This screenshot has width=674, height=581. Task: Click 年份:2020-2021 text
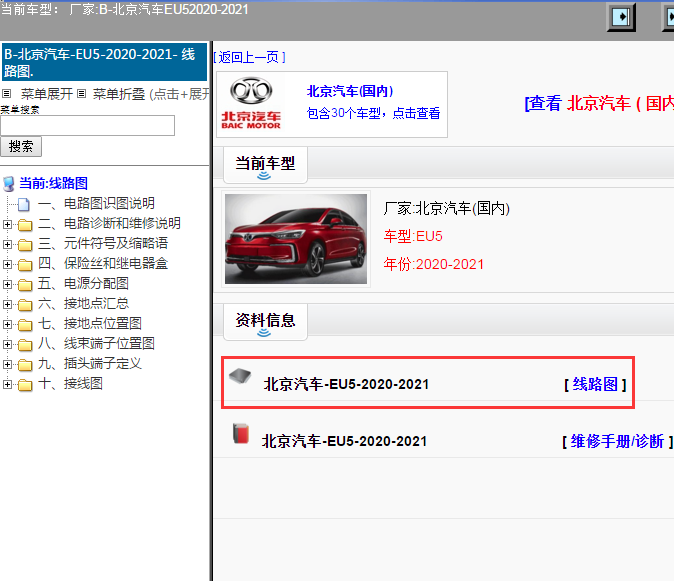[434, 264]
